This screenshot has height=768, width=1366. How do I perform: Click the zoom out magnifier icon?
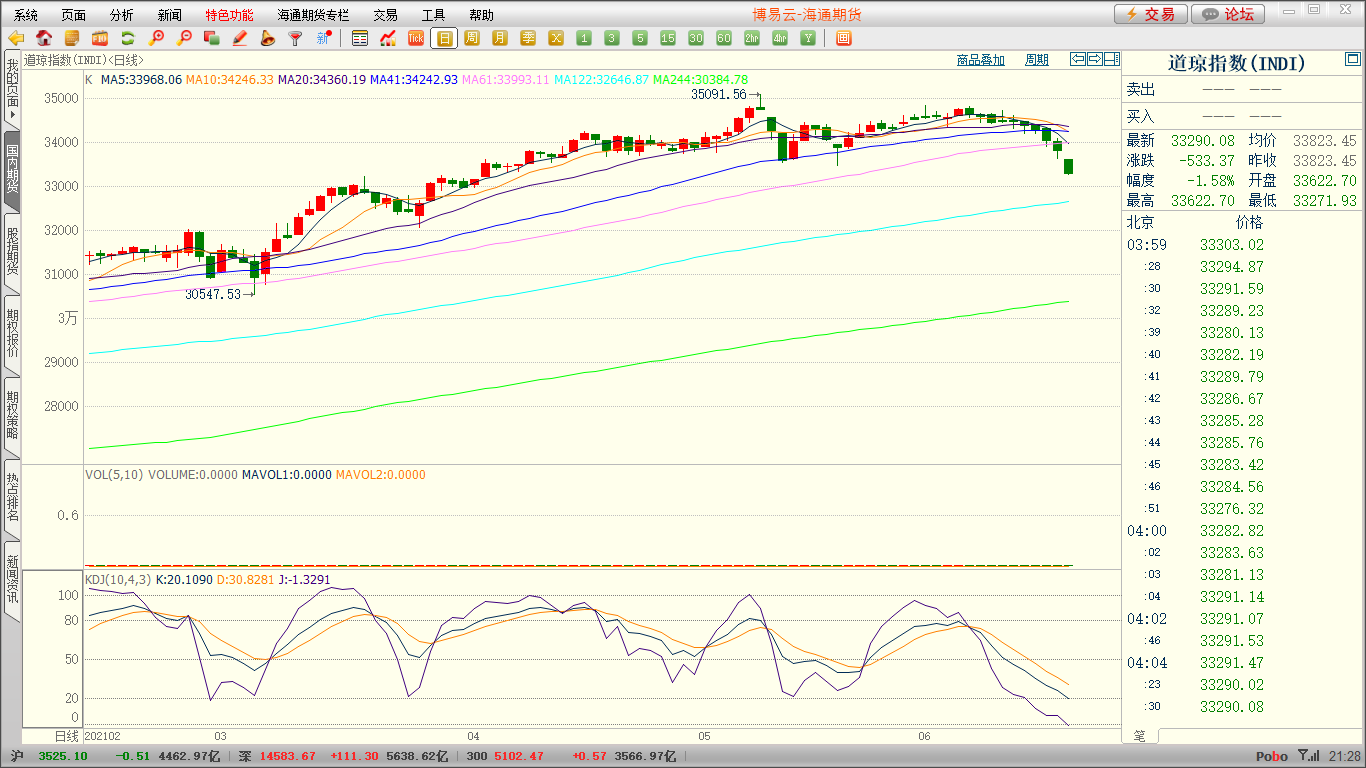click(x=184, y=38)
